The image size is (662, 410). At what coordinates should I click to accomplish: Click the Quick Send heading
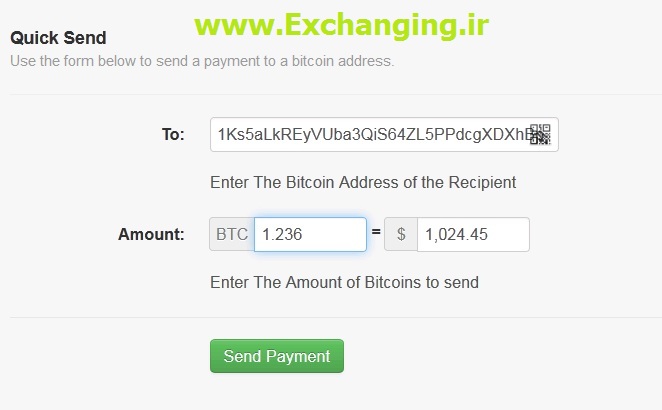pos(58,38)
